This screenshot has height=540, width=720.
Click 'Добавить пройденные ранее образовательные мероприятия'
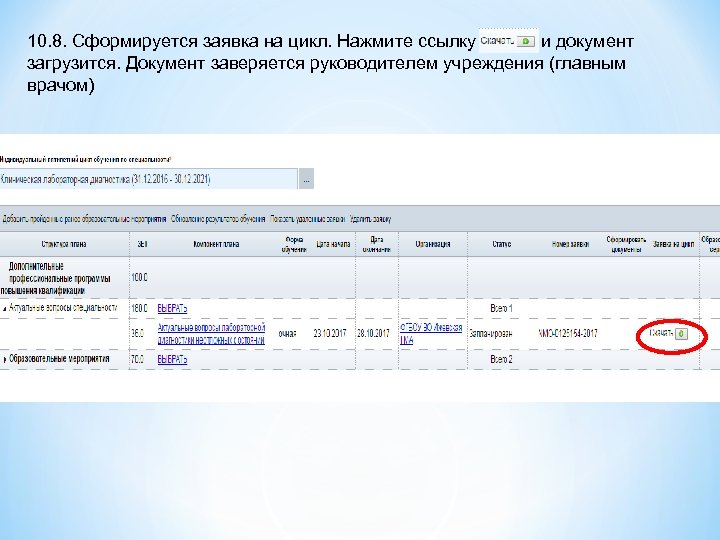(84, 219)
